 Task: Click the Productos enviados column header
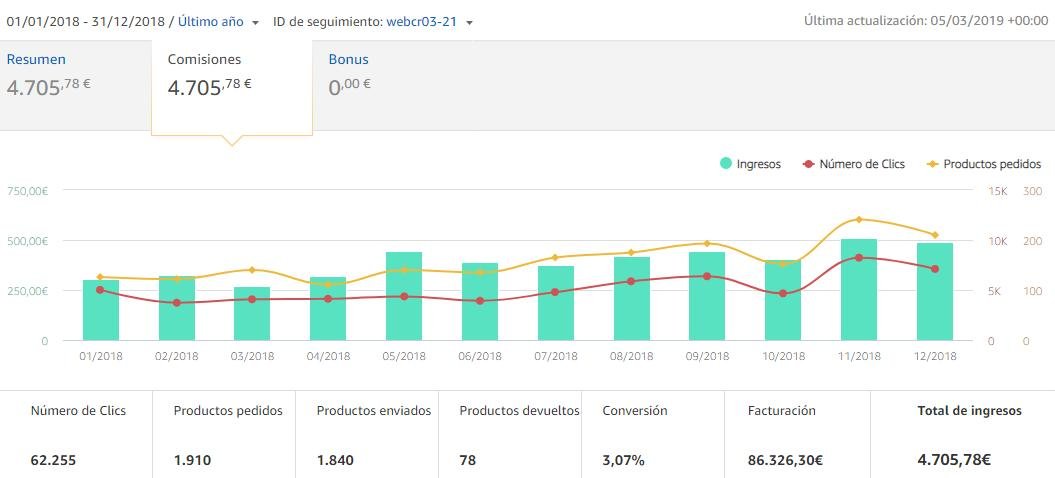pyautogui.click(x=374, y=411)
